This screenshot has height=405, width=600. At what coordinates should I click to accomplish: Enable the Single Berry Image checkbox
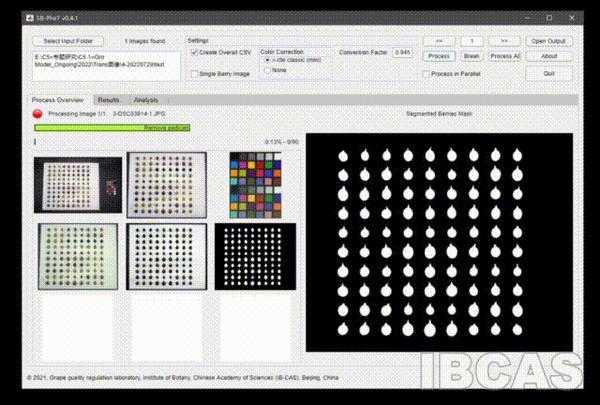click(x=195, y=74)
